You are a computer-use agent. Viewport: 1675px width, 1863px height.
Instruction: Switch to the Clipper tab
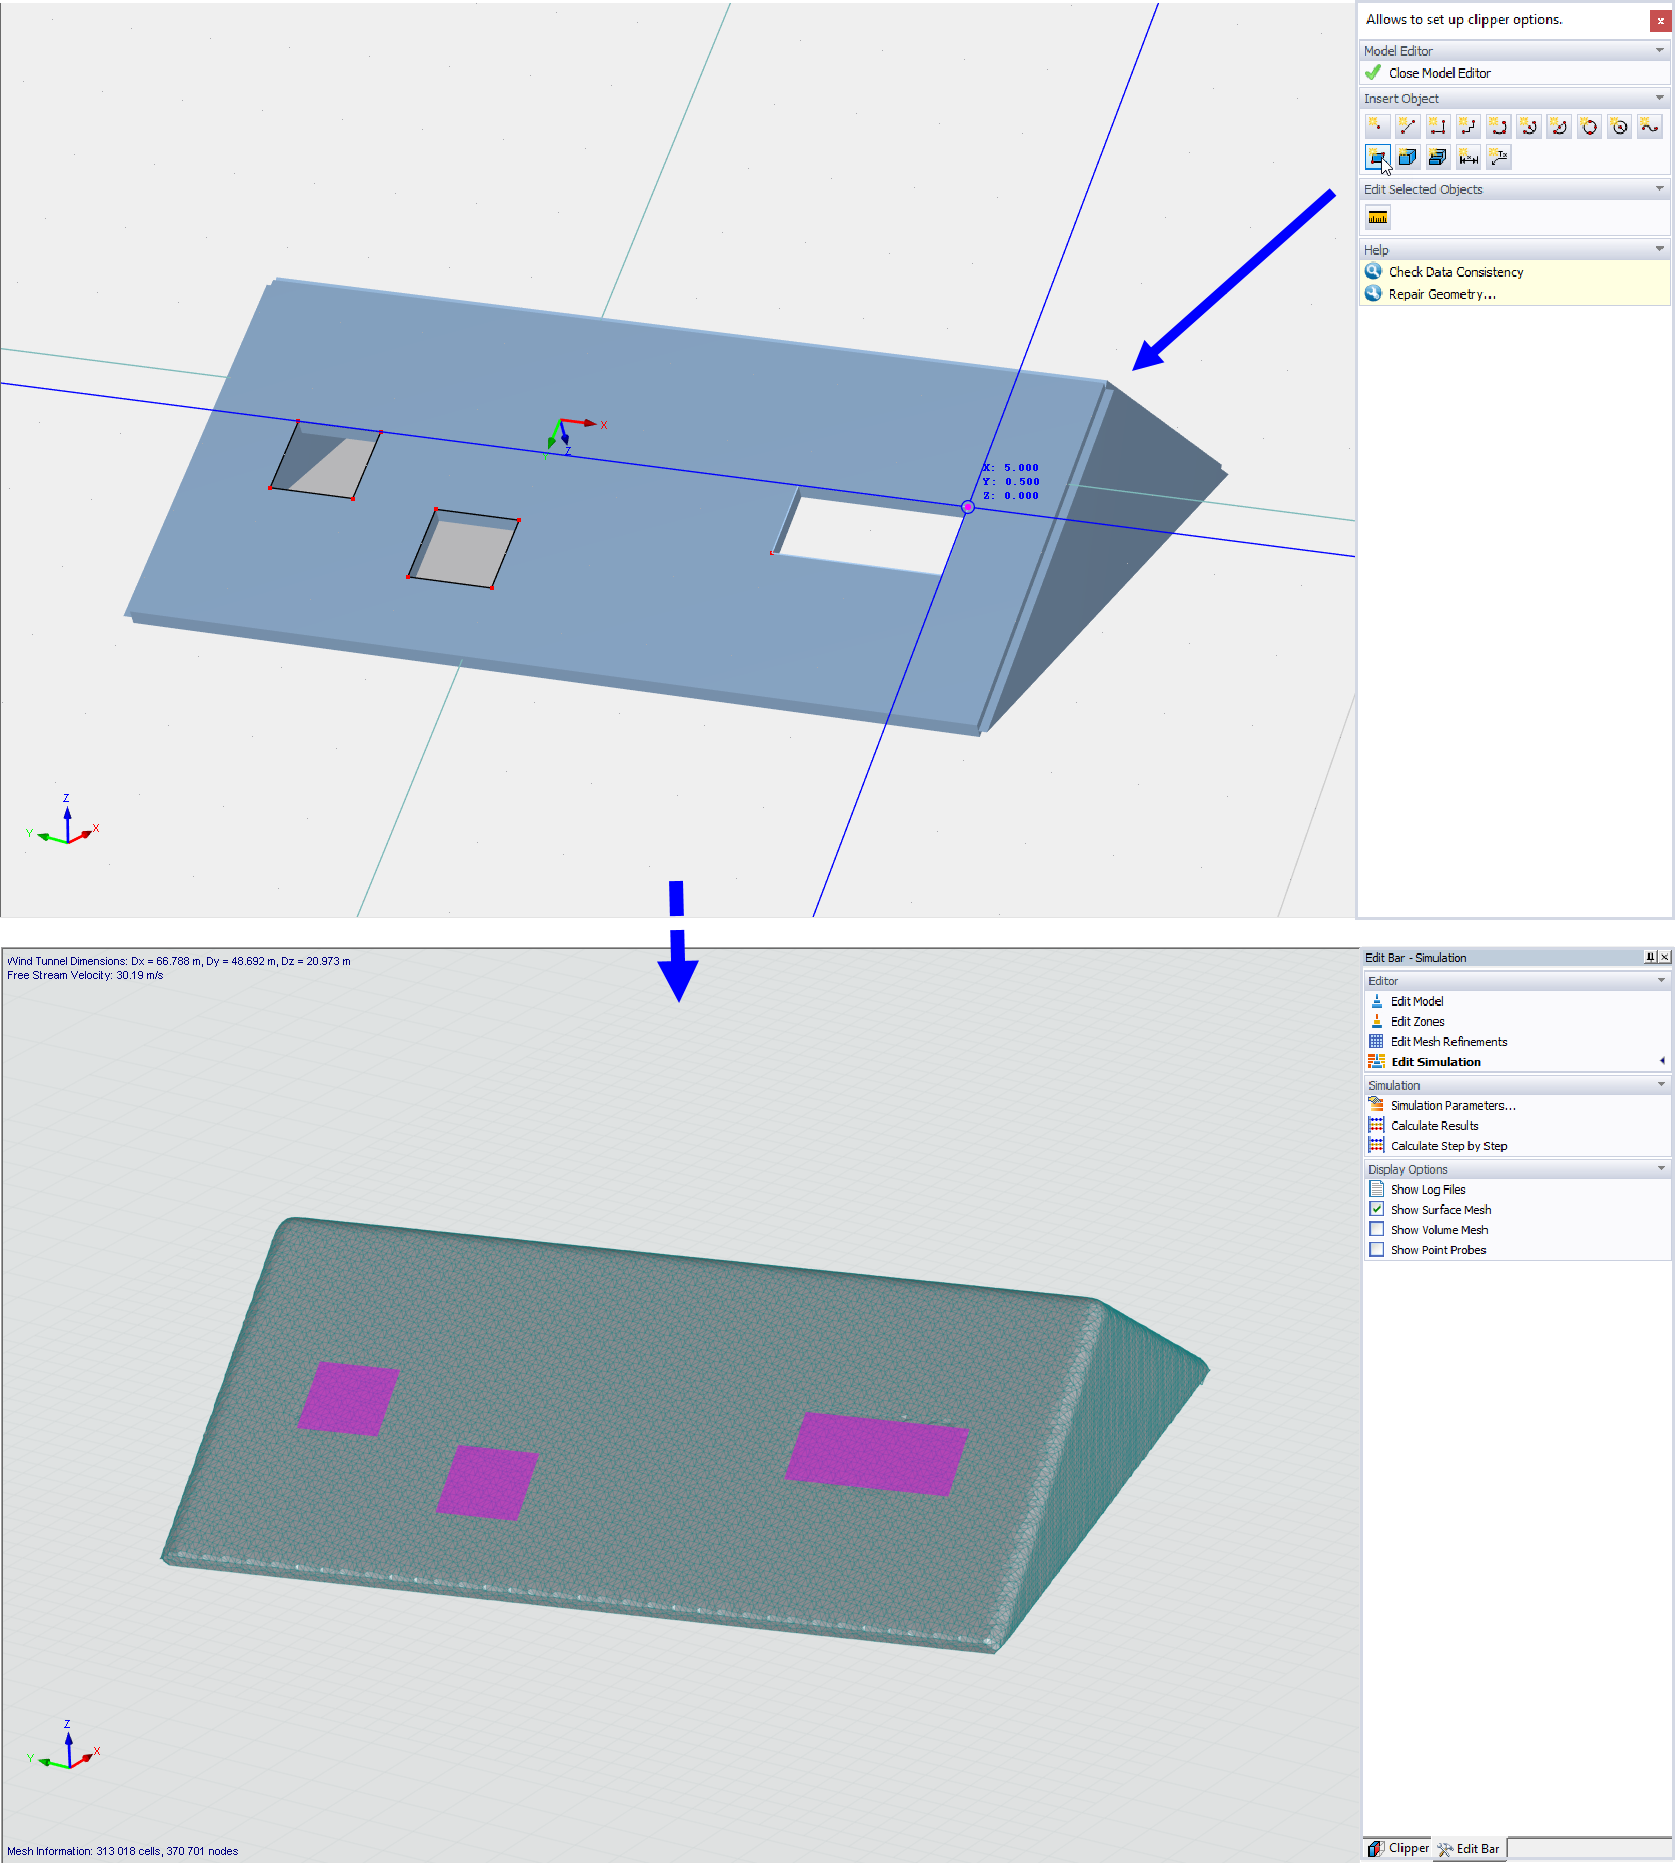click(1399, 1848)
